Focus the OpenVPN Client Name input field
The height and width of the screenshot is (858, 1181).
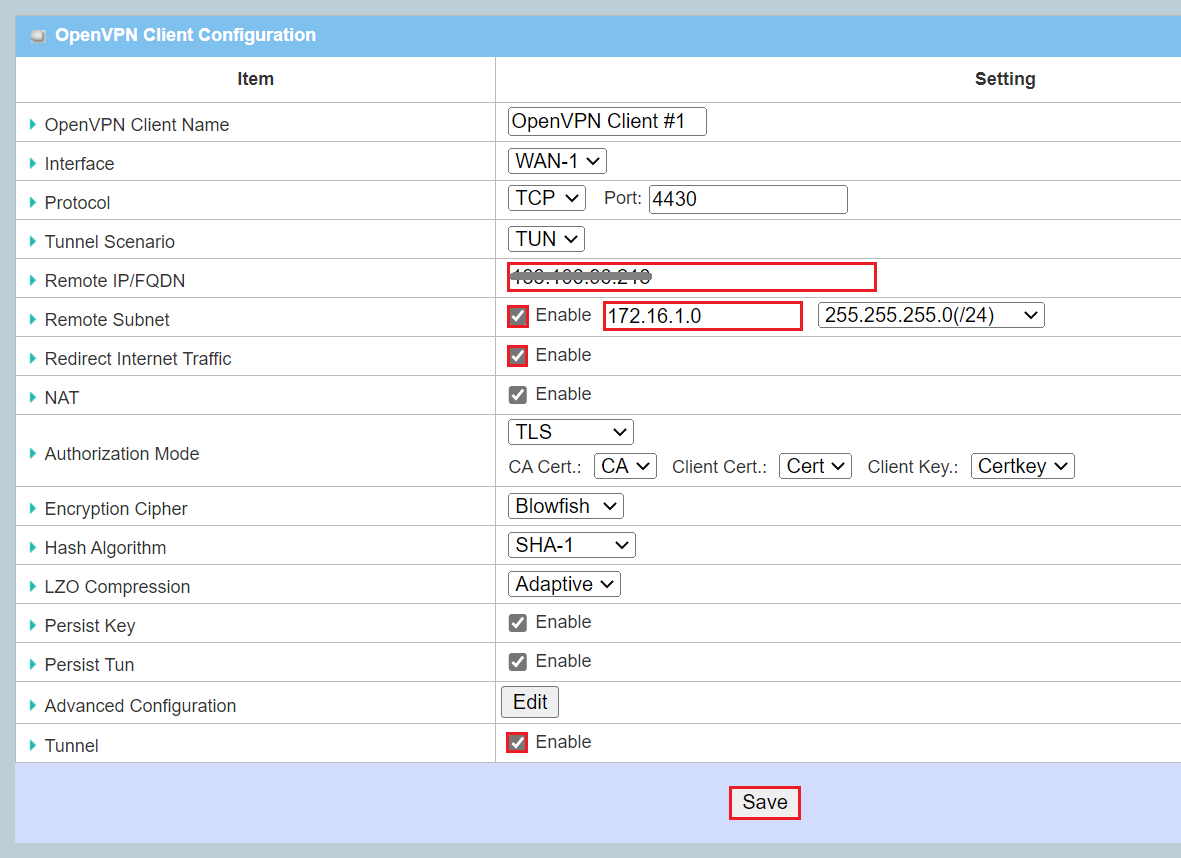pos(607,121)
